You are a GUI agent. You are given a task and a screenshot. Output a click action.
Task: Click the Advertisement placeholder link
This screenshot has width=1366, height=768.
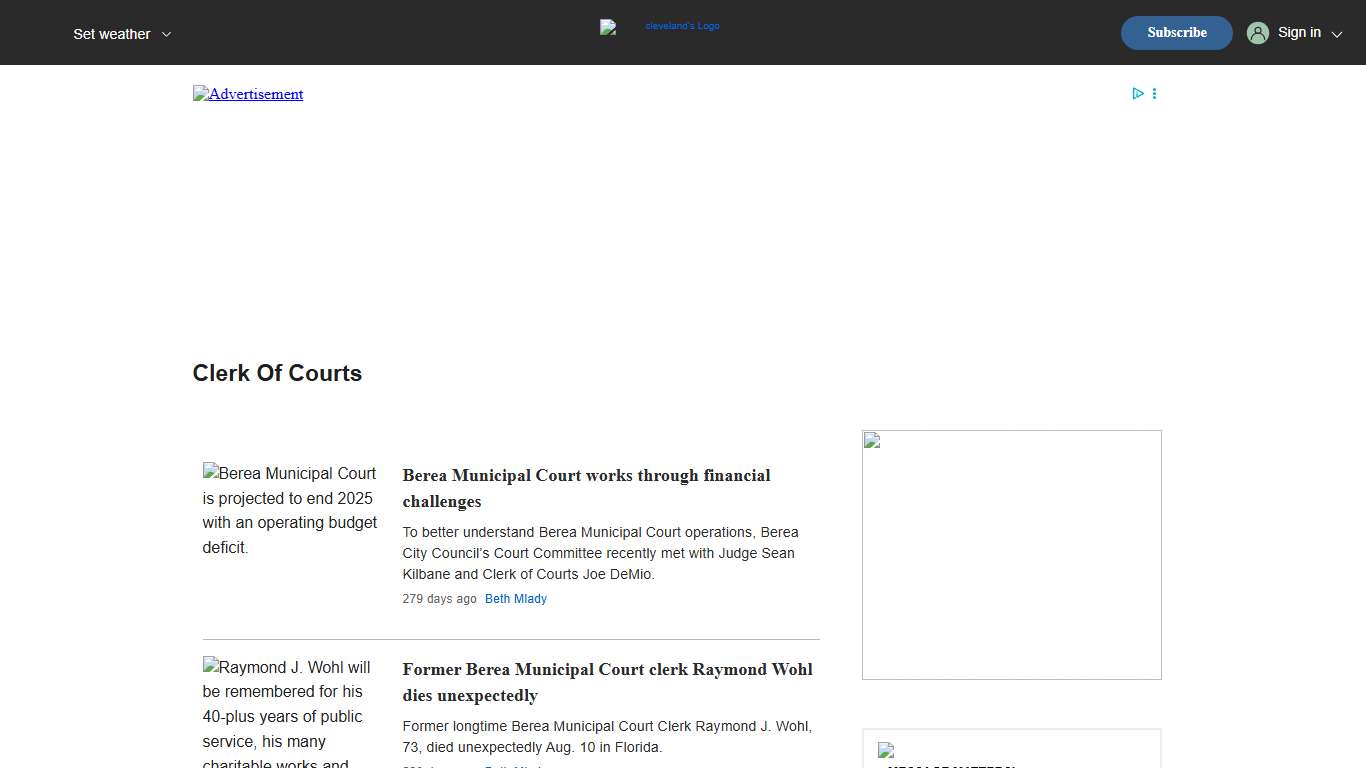pyautogui.click(x=247, y=93)
